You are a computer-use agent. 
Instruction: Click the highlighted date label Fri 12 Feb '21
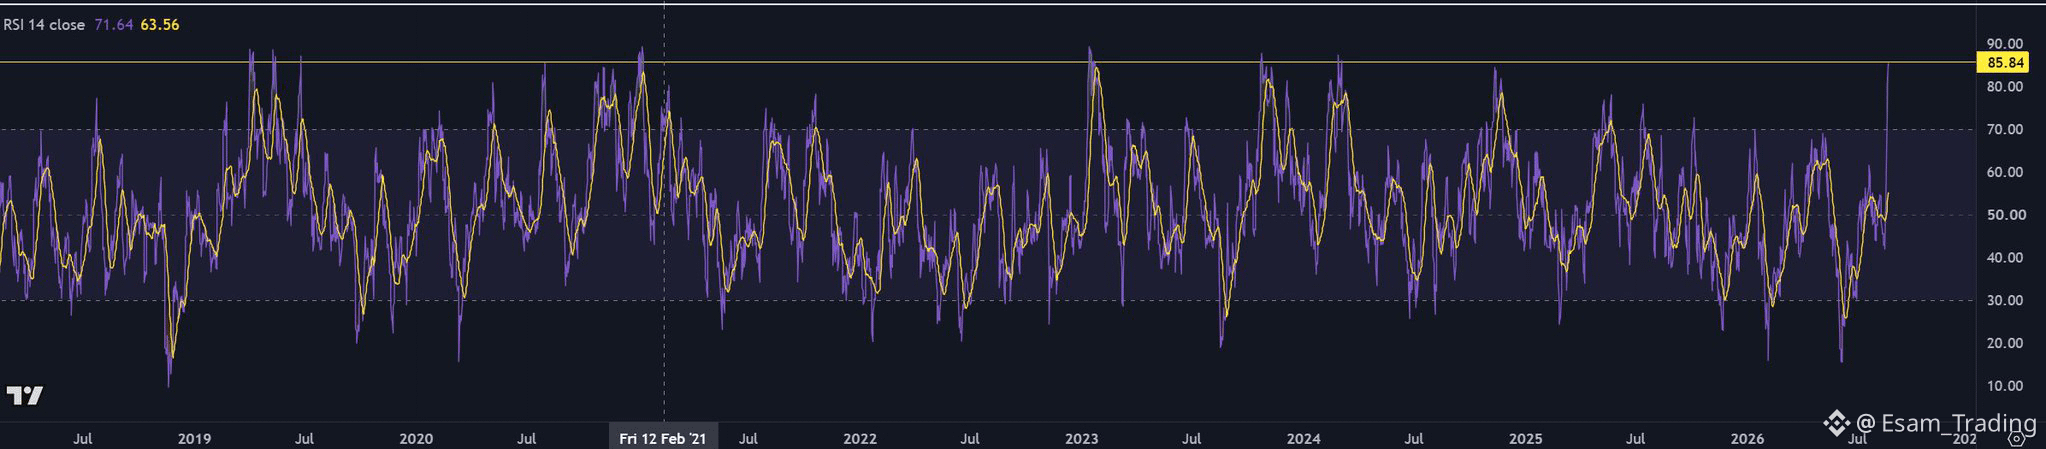click(663, 438)
